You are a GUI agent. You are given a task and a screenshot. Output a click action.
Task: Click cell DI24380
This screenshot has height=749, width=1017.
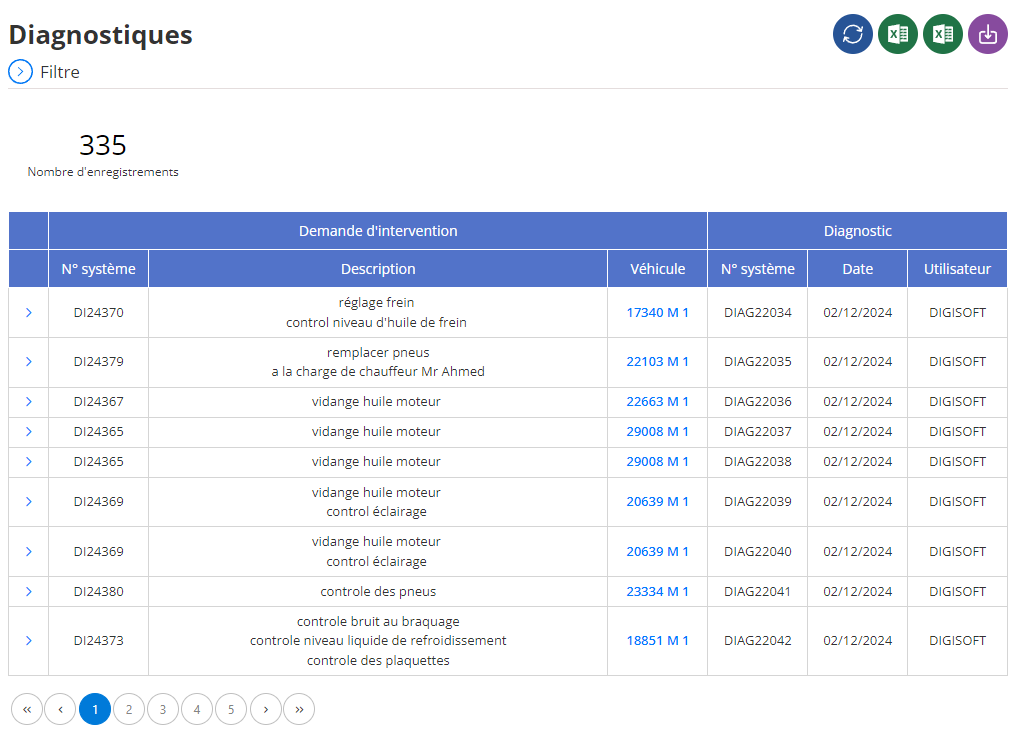[99, 591]
